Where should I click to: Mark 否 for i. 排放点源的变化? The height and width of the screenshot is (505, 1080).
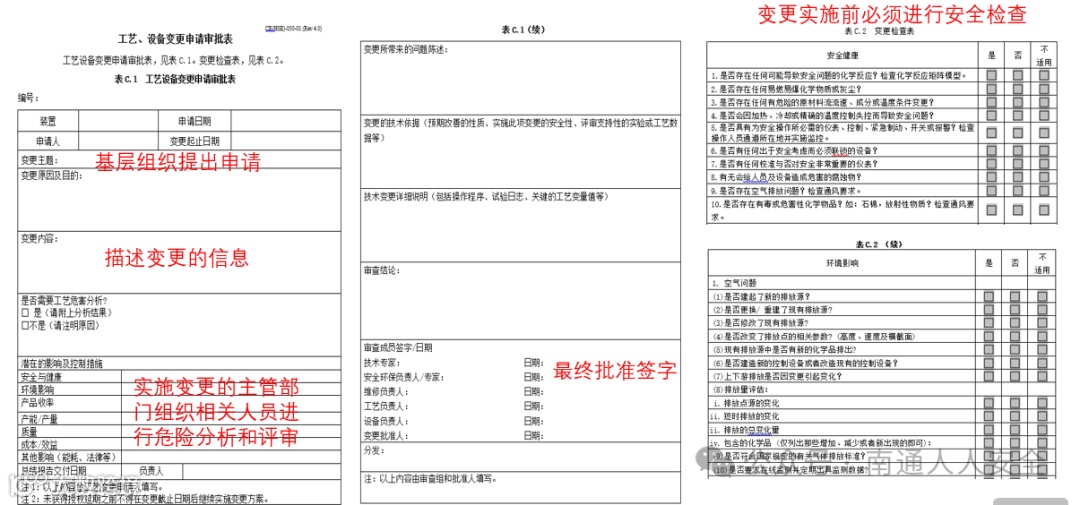[1015, 403]
